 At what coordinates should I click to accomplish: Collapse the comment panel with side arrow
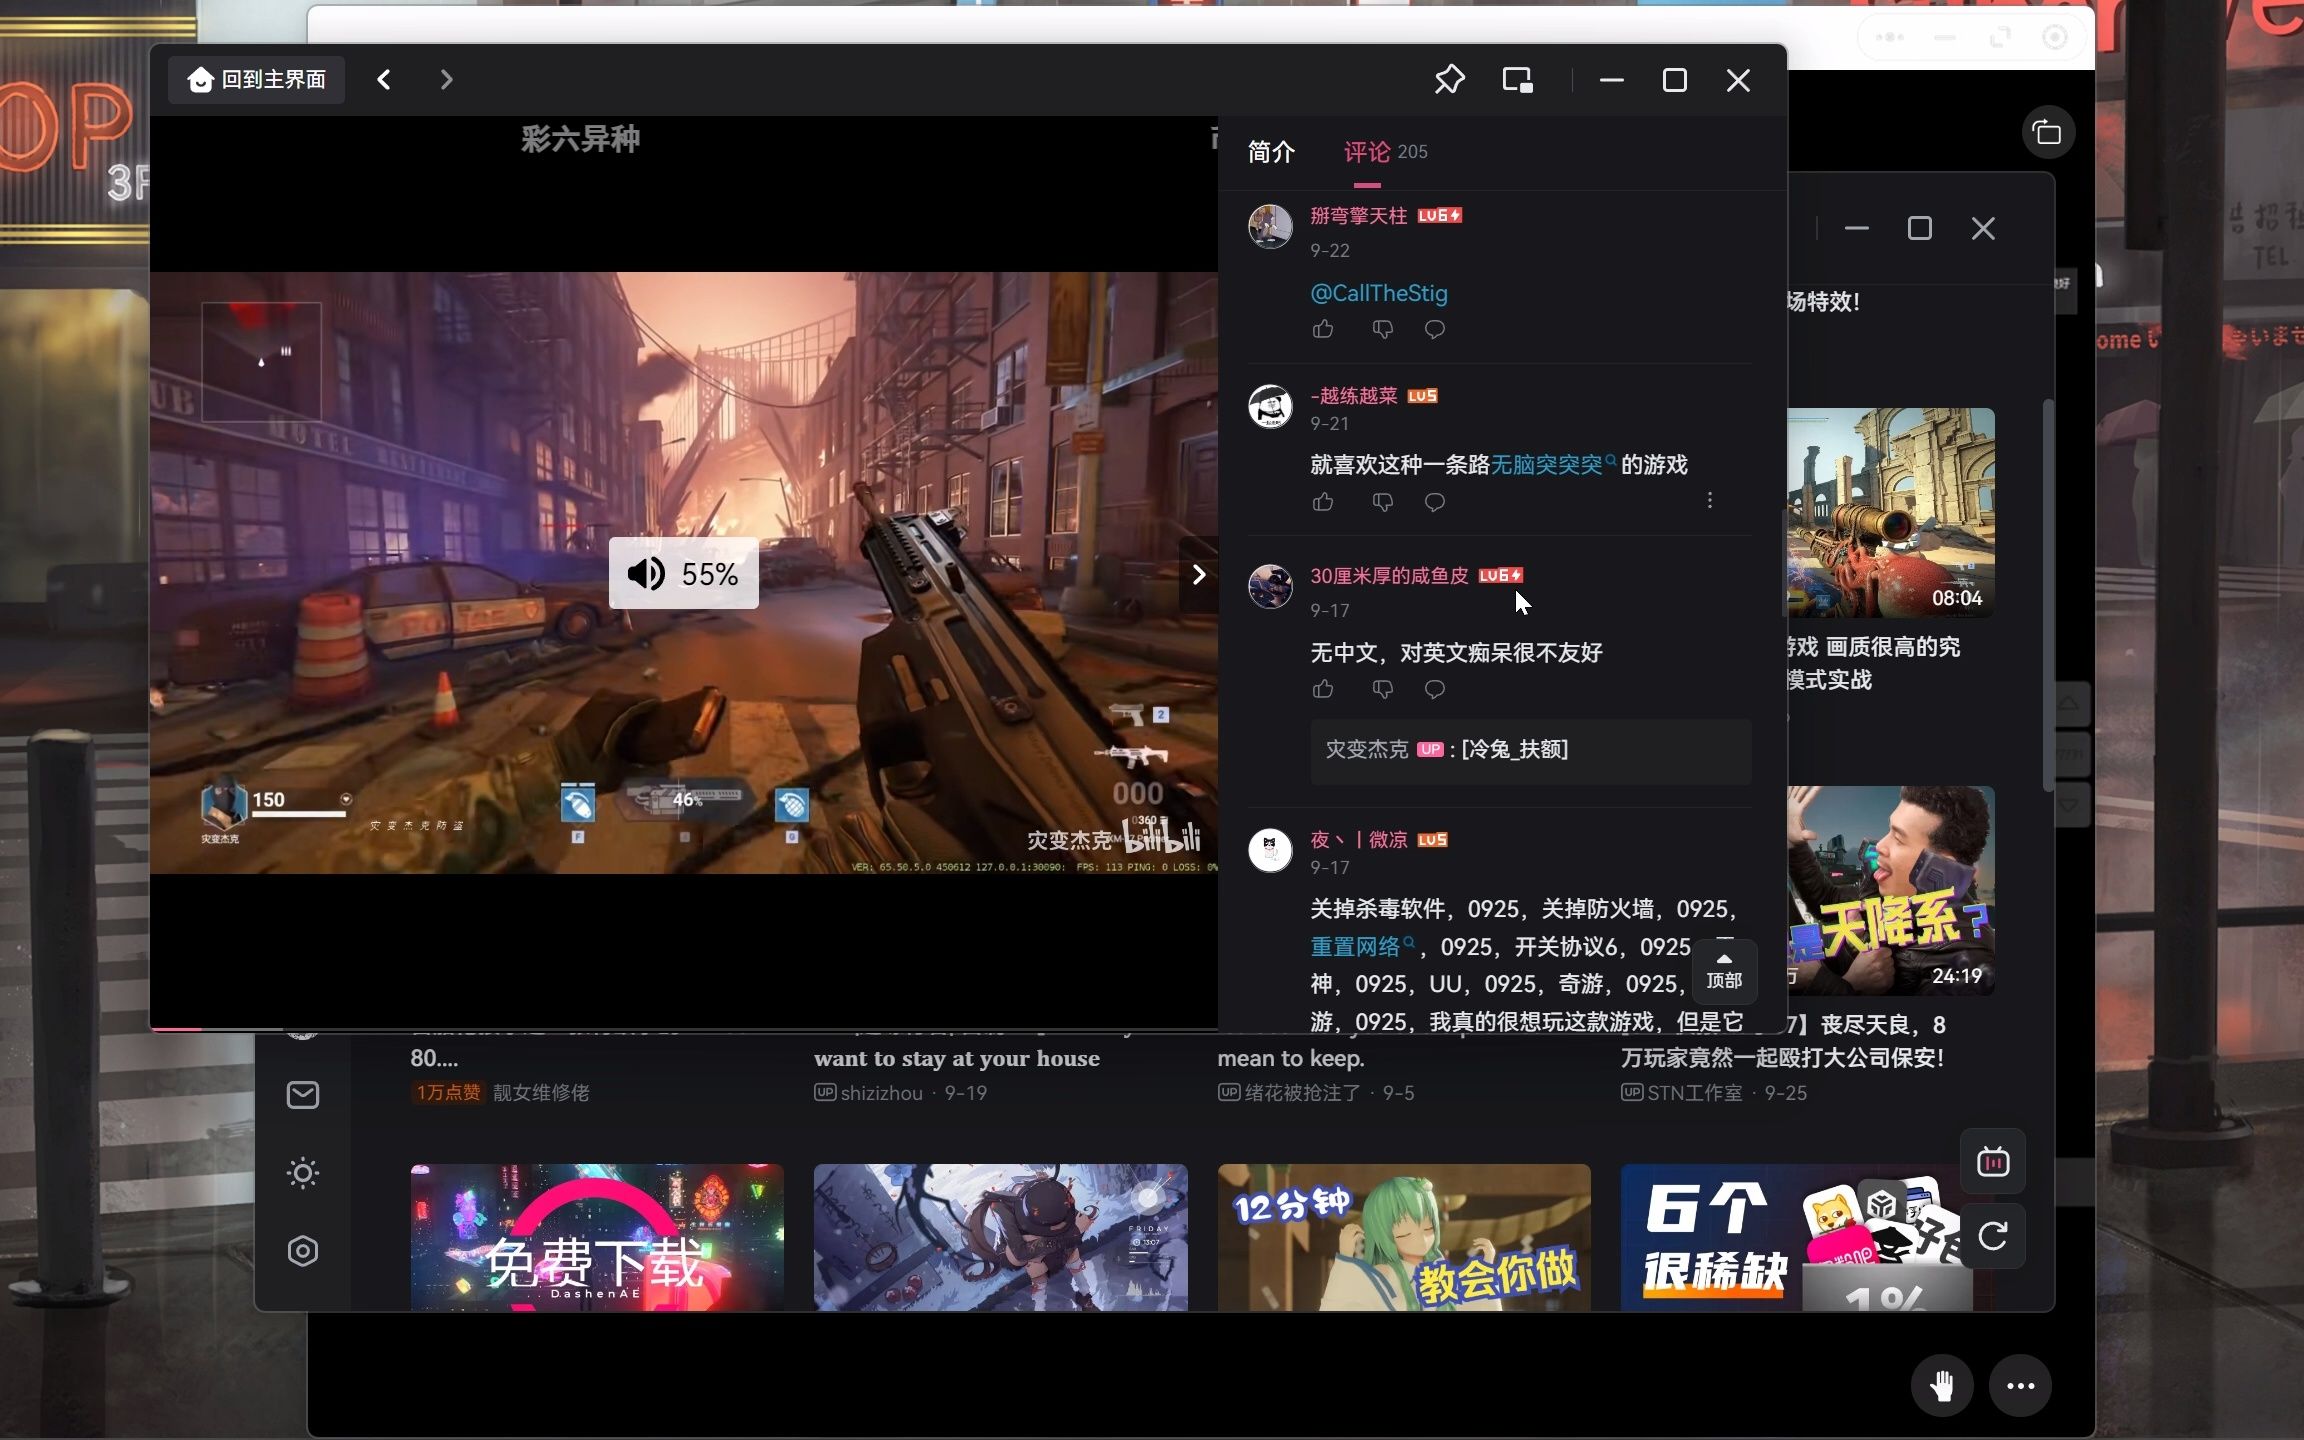(1198, 574)
